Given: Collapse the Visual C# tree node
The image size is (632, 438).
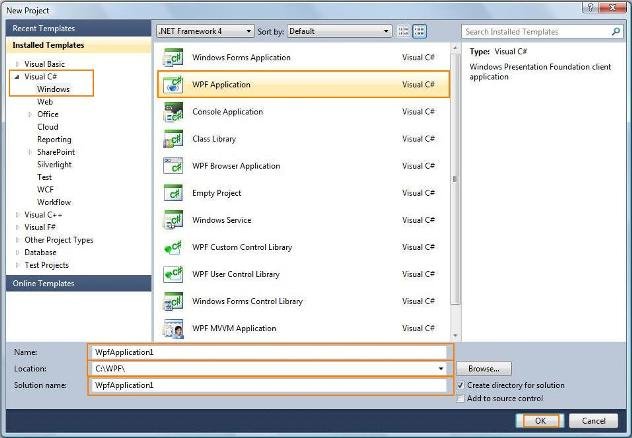Looking at the screenshot, I should point(17,77).
